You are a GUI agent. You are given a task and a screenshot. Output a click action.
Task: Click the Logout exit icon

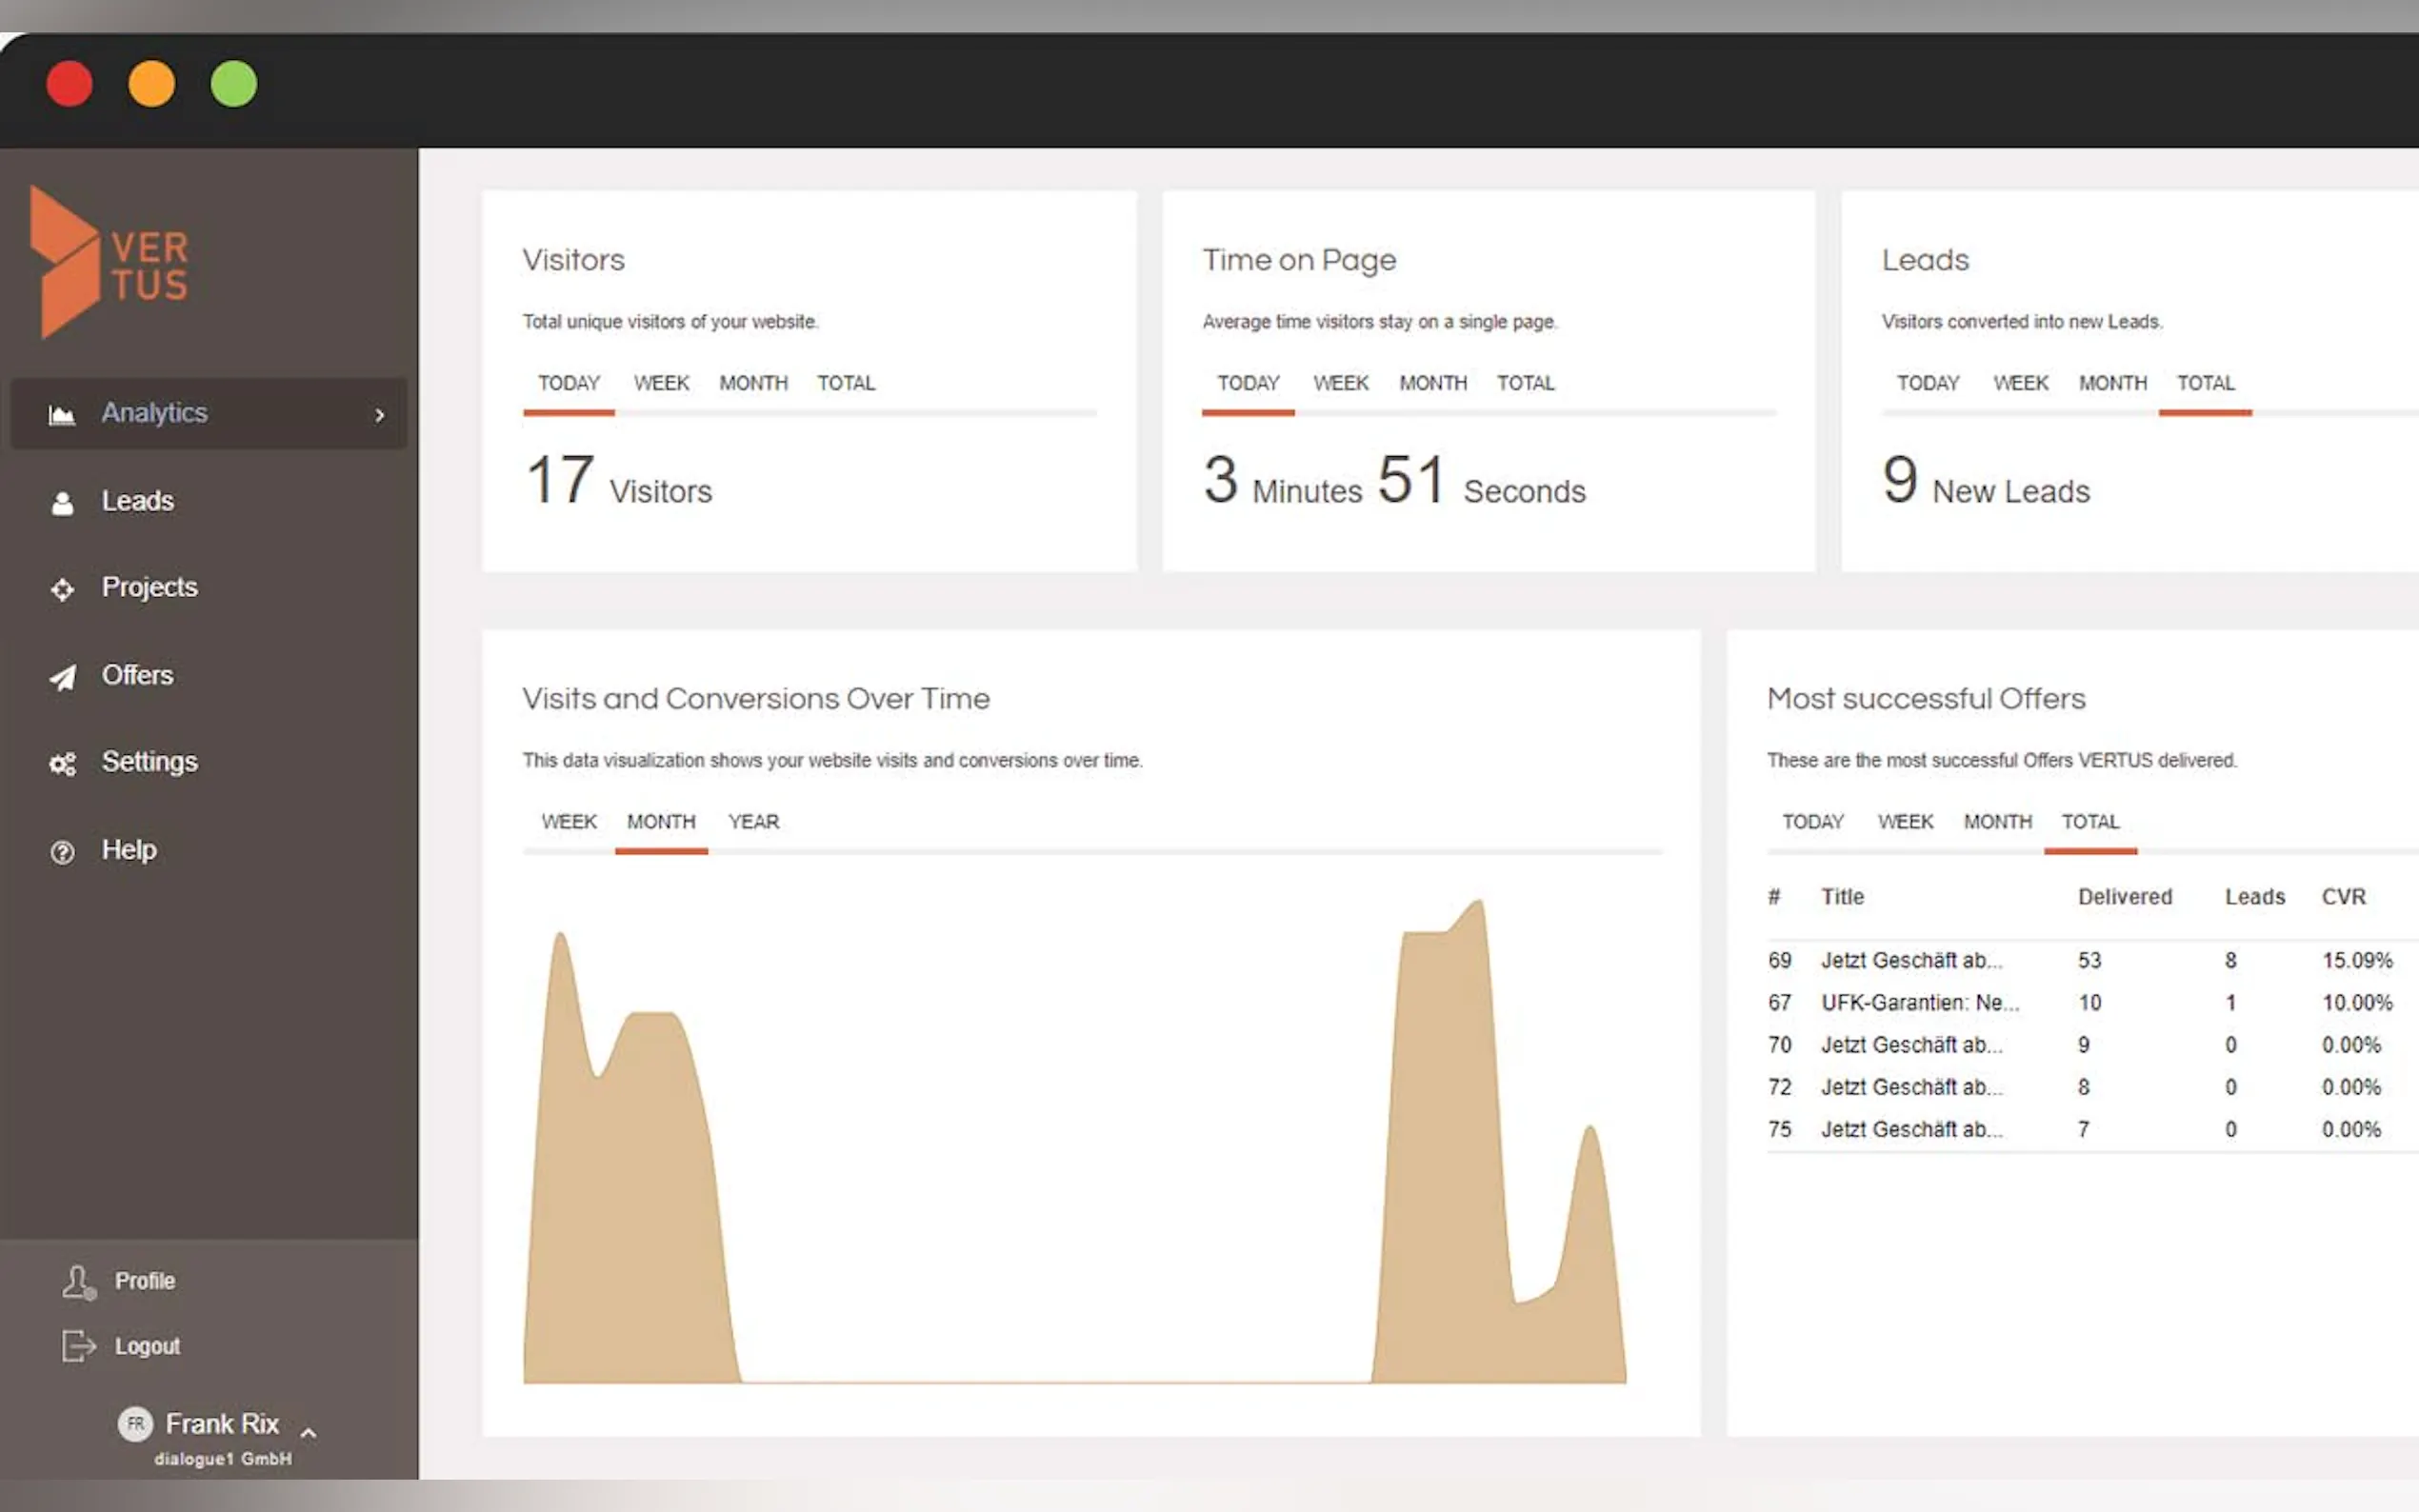click(x=78, y=1346)
